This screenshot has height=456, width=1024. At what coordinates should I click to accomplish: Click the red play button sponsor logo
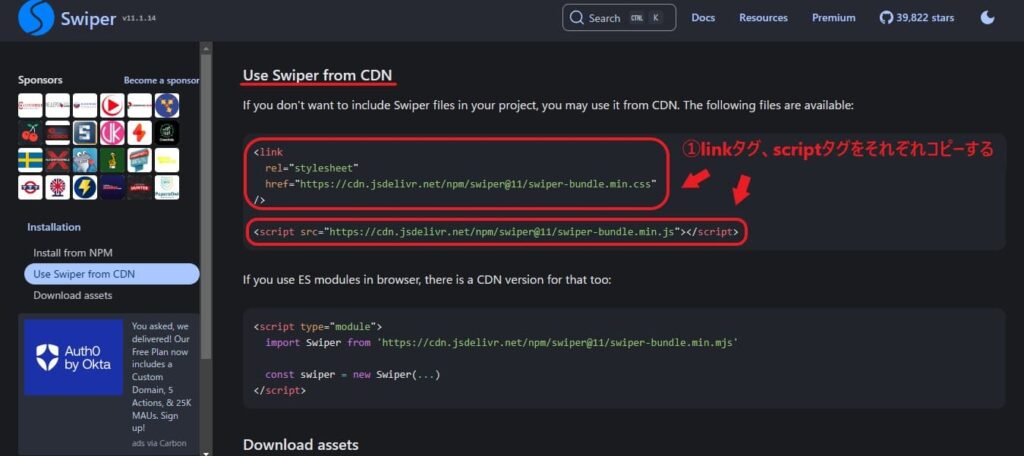tap(112, 105)
